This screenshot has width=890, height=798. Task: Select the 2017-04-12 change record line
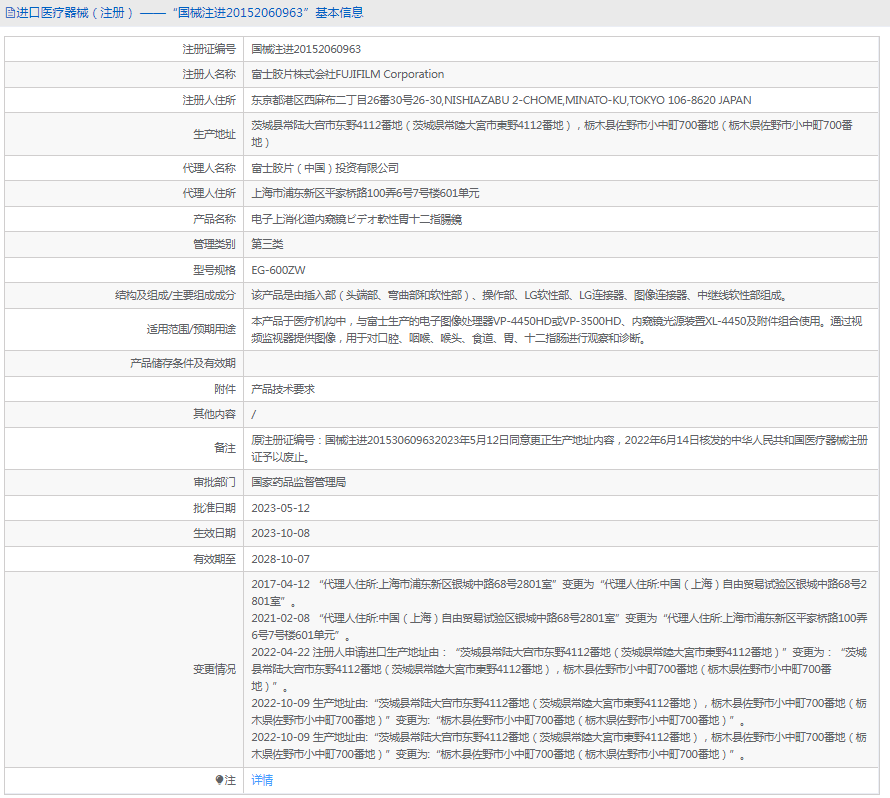tap(559, 593)
